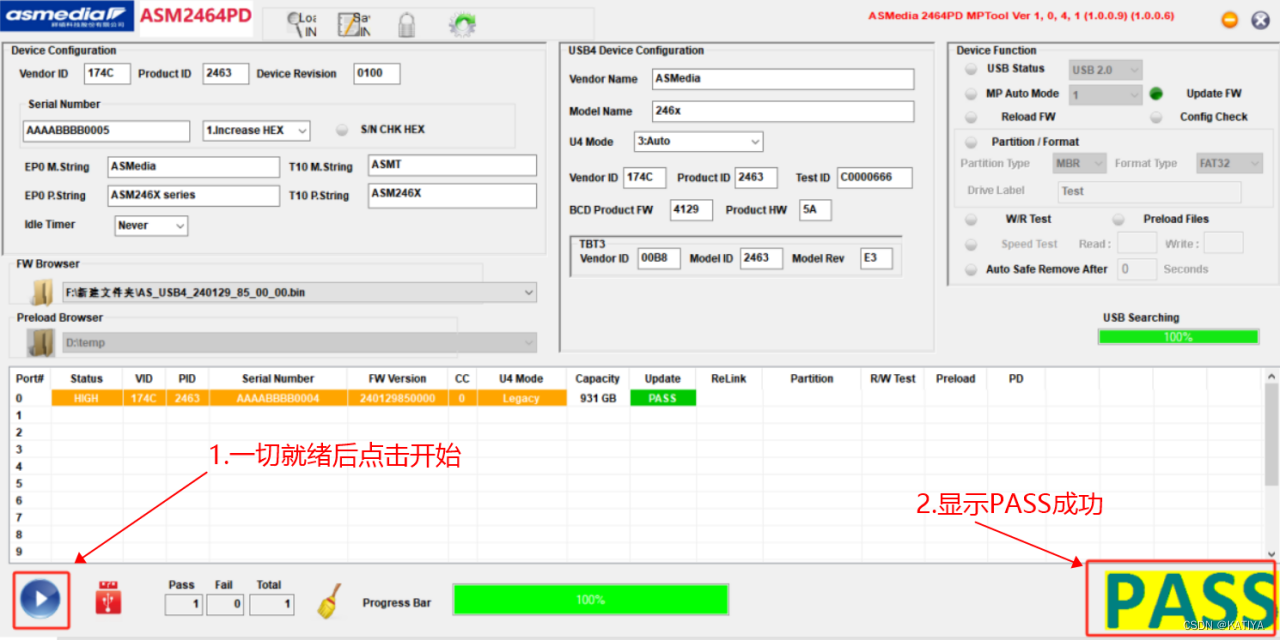This screenshot has height=640, width=1280.
Task: Click the 931 GB capacity cell
Action: point(596,398)
